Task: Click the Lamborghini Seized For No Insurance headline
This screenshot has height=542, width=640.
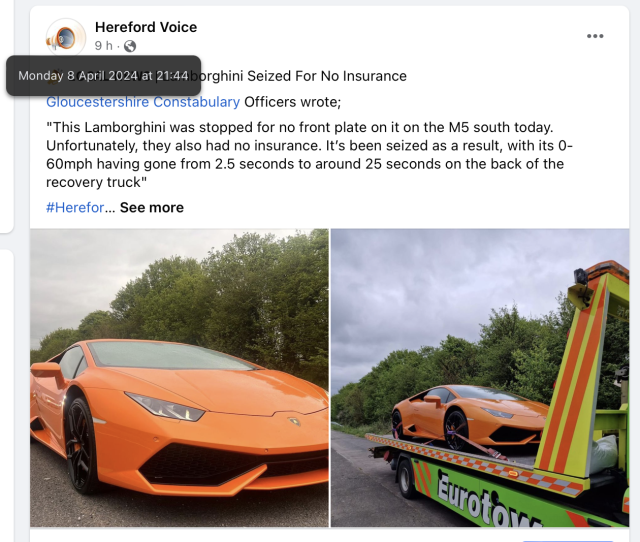Action: pos(304,76)
